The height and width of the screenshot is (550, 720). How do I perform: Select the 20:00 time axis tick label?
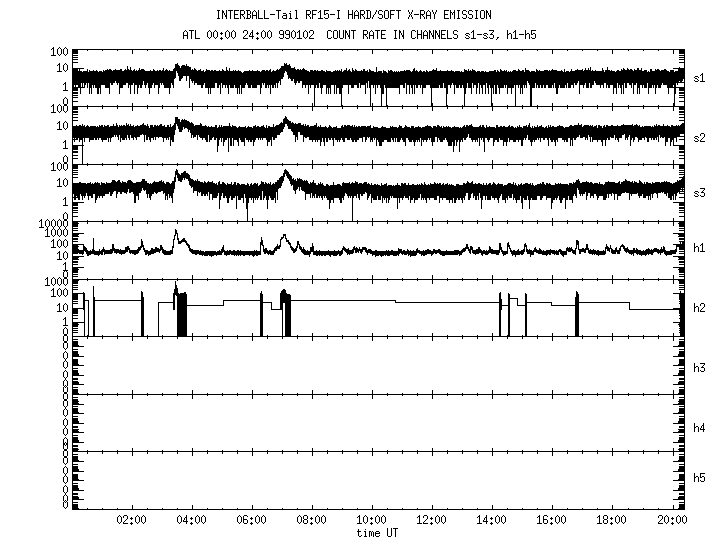pyautogui.click(x=672, y=520)
